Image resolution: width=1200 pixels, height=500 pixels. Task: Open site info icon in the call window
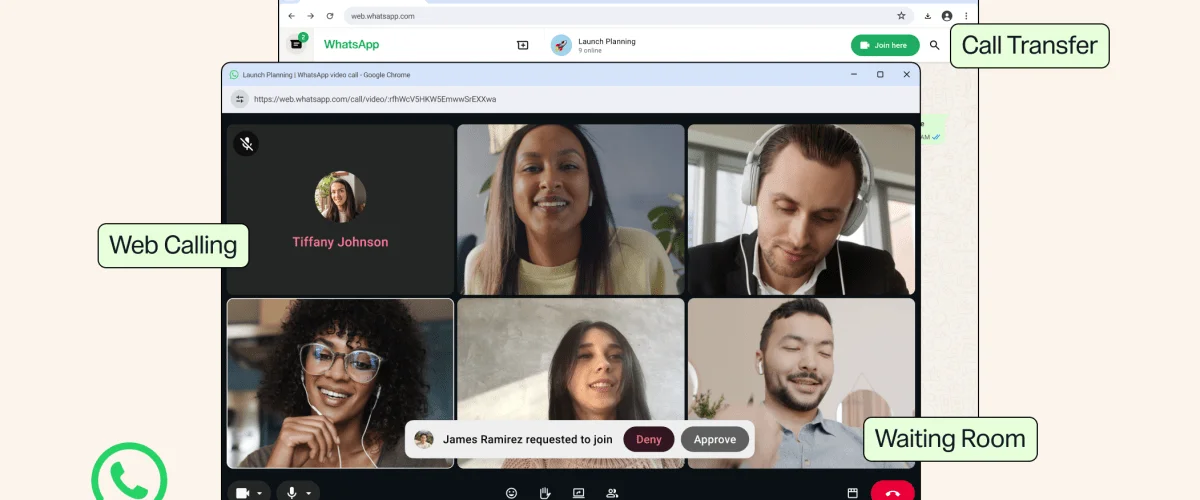[x=239, y=99]
